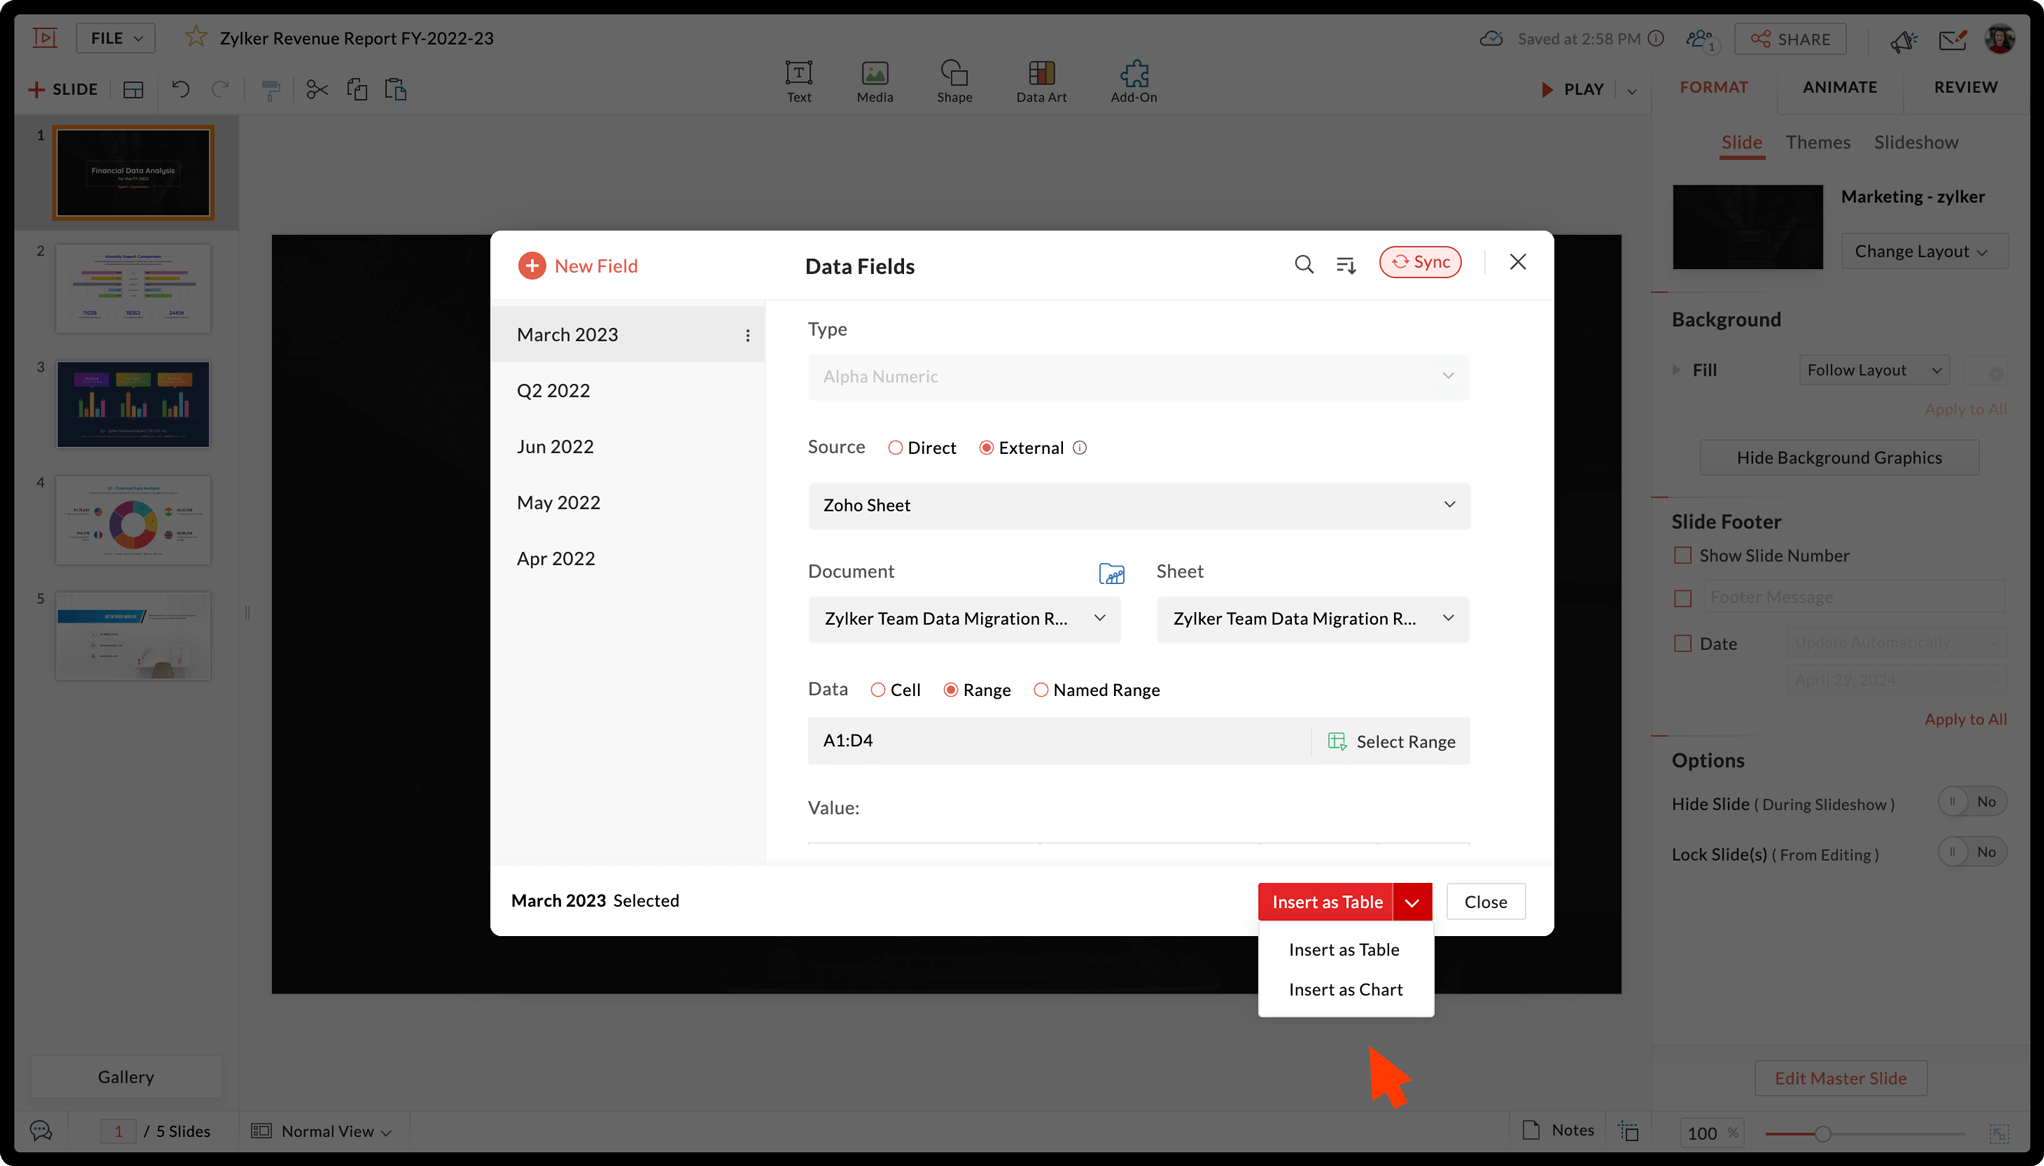Screen dimensions: 2044x1166
Task: Open the Shape tool
Action: pos(954,82)
